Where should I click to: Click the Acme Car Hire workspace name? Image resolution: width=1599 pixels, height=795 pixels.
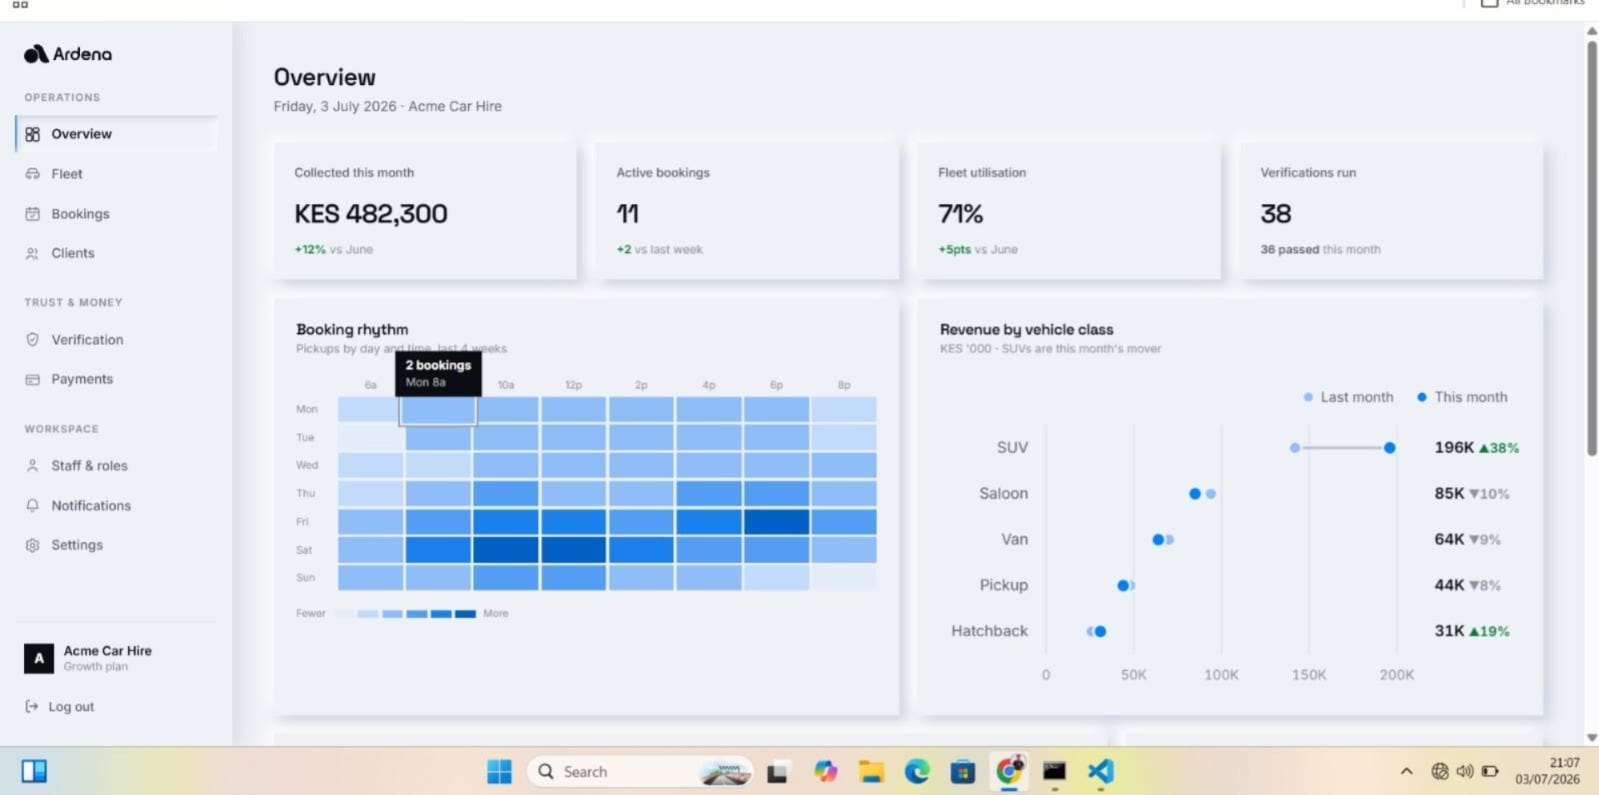point(108,651)
